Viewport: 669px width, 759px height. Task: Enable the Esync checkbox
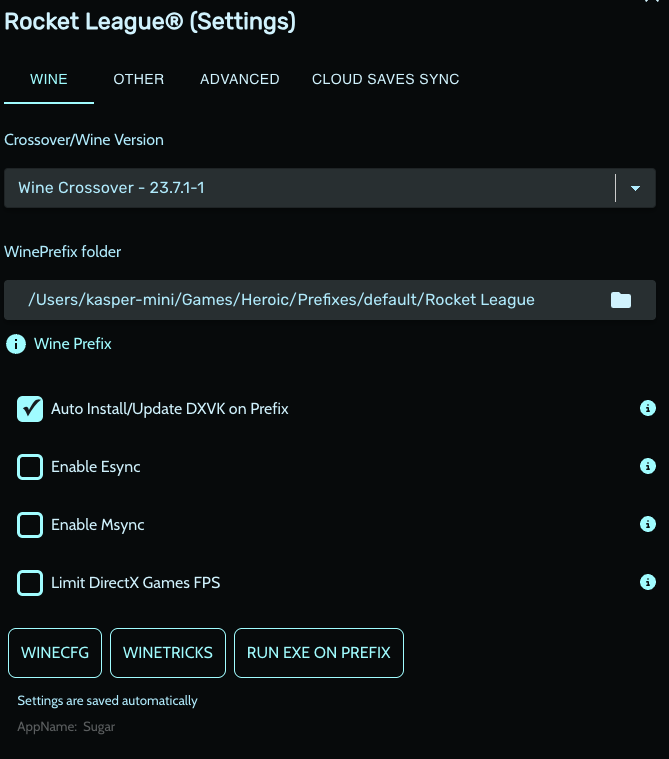point(30,467)
